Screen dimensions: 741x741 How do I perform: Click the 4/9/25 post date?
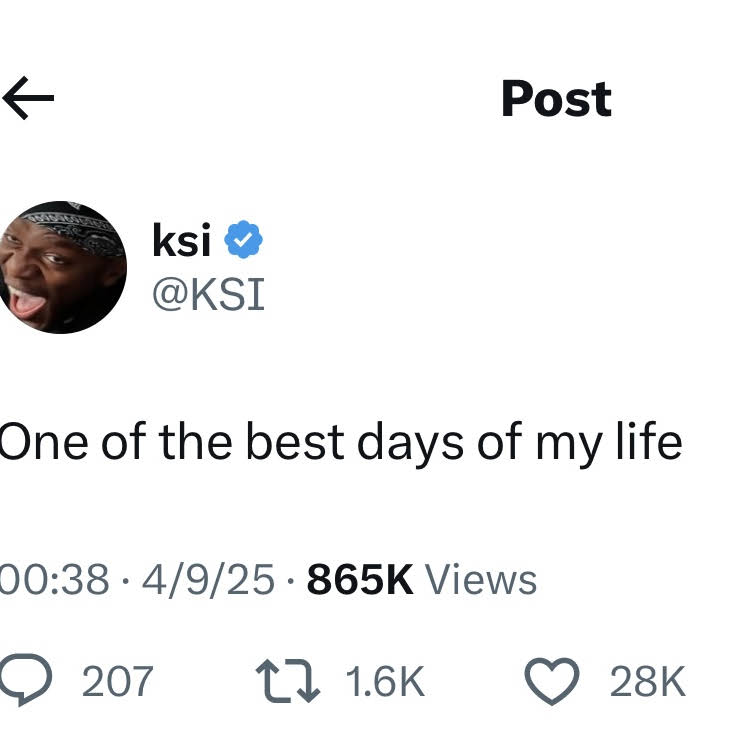coord(208,580)
